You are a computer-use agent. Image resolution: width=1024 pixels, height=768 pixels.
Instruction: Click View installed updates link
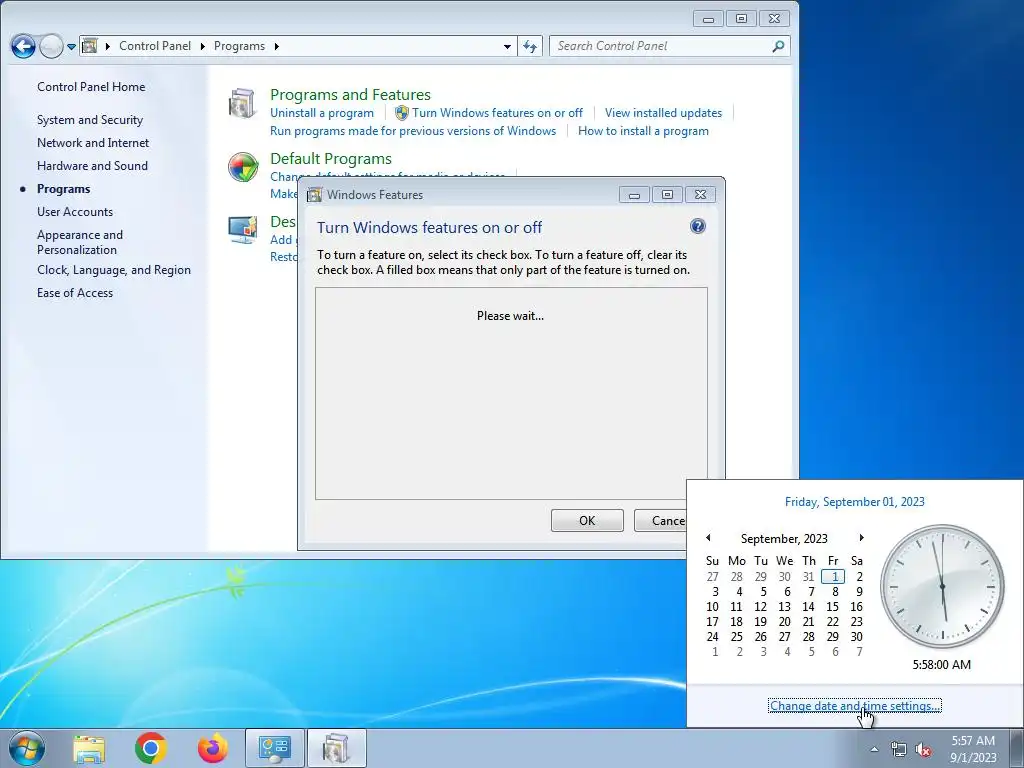tap(664, 113)
